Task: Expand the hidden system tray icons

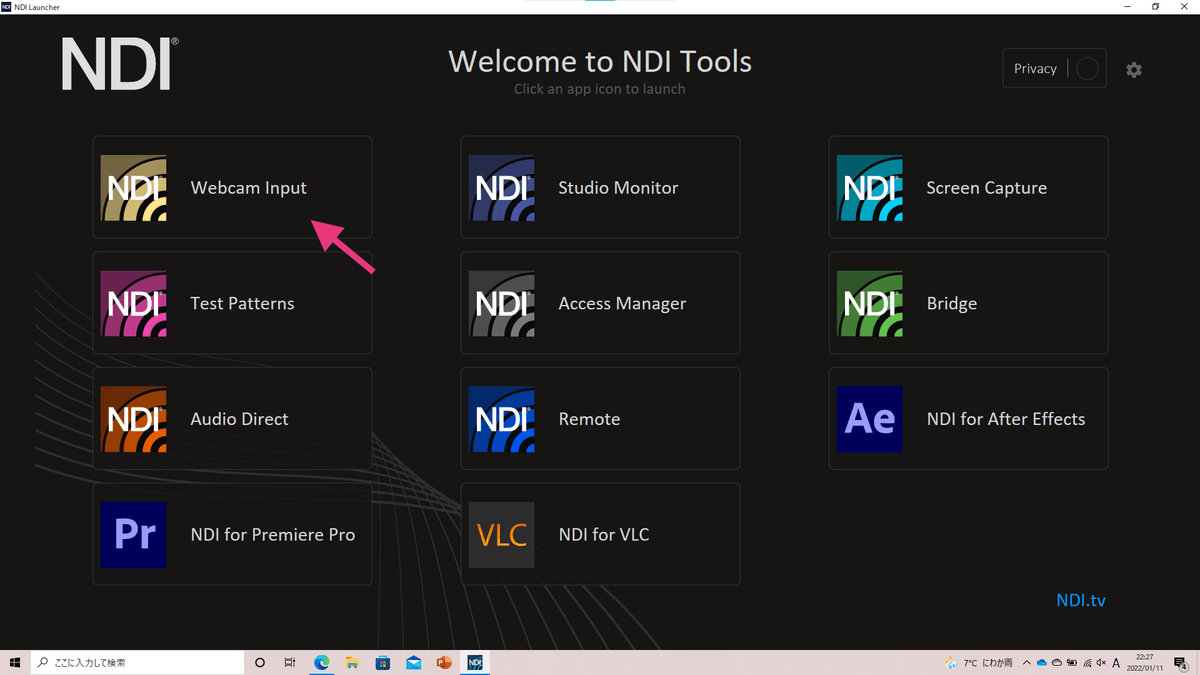Action: 1027,662
